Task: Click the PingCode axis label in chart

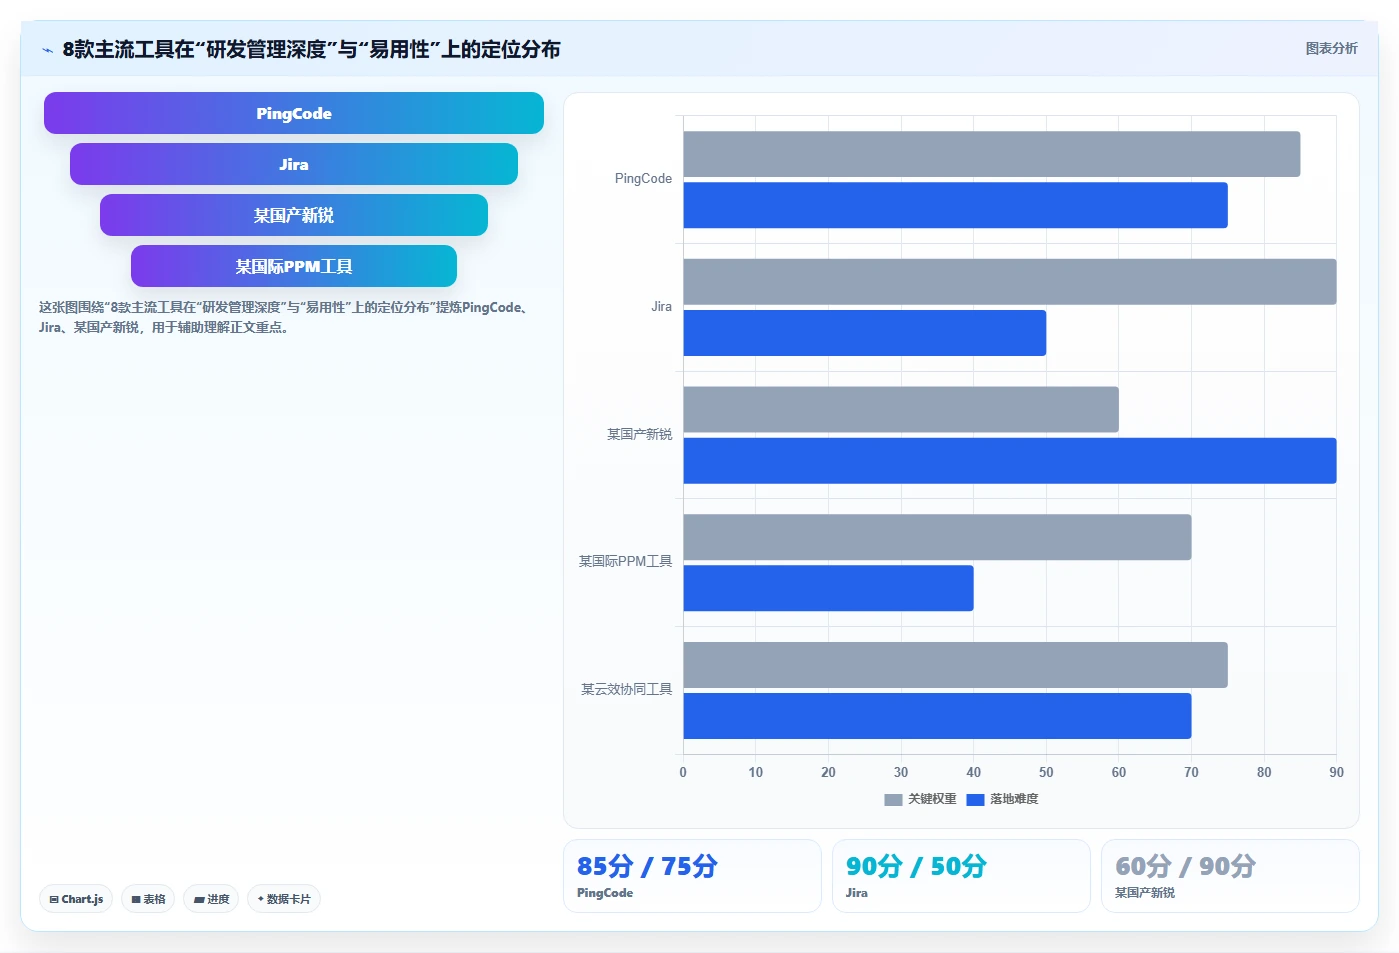Action: click(x=643, y=179)
